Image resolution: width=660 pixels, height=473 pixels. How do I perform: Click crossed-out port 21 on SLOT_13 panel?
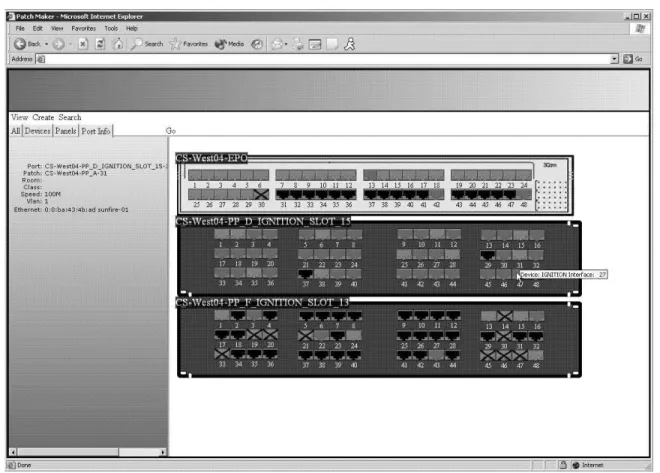coord(306,335)
